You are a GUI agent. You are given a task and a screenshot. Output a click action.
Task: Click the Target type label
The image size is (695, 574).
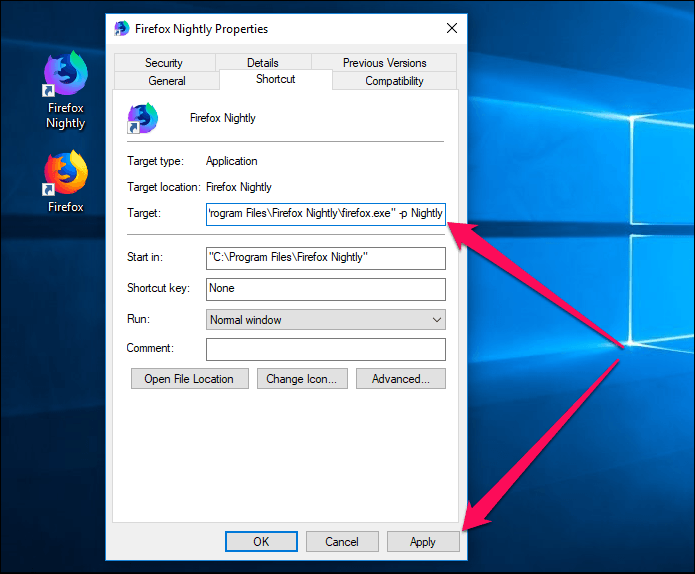(155, 161)
